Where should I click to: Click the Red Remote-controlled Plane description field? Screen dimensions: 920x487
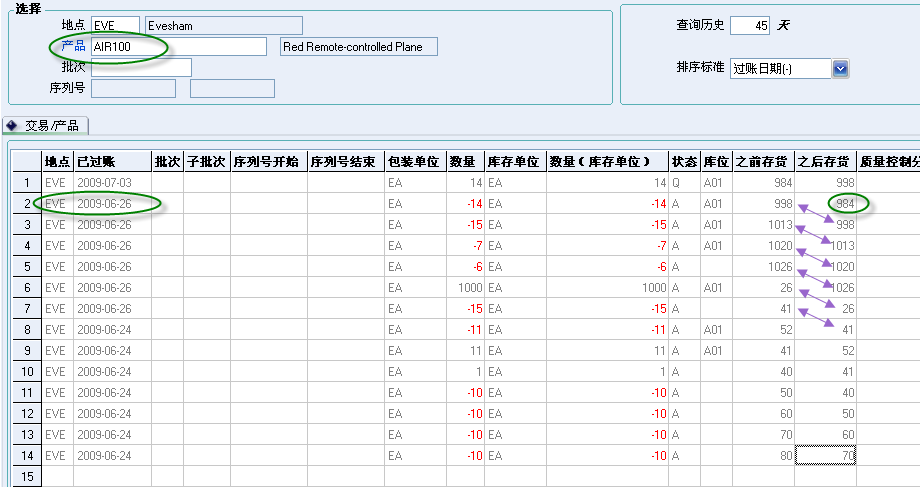tap(359, 47)
